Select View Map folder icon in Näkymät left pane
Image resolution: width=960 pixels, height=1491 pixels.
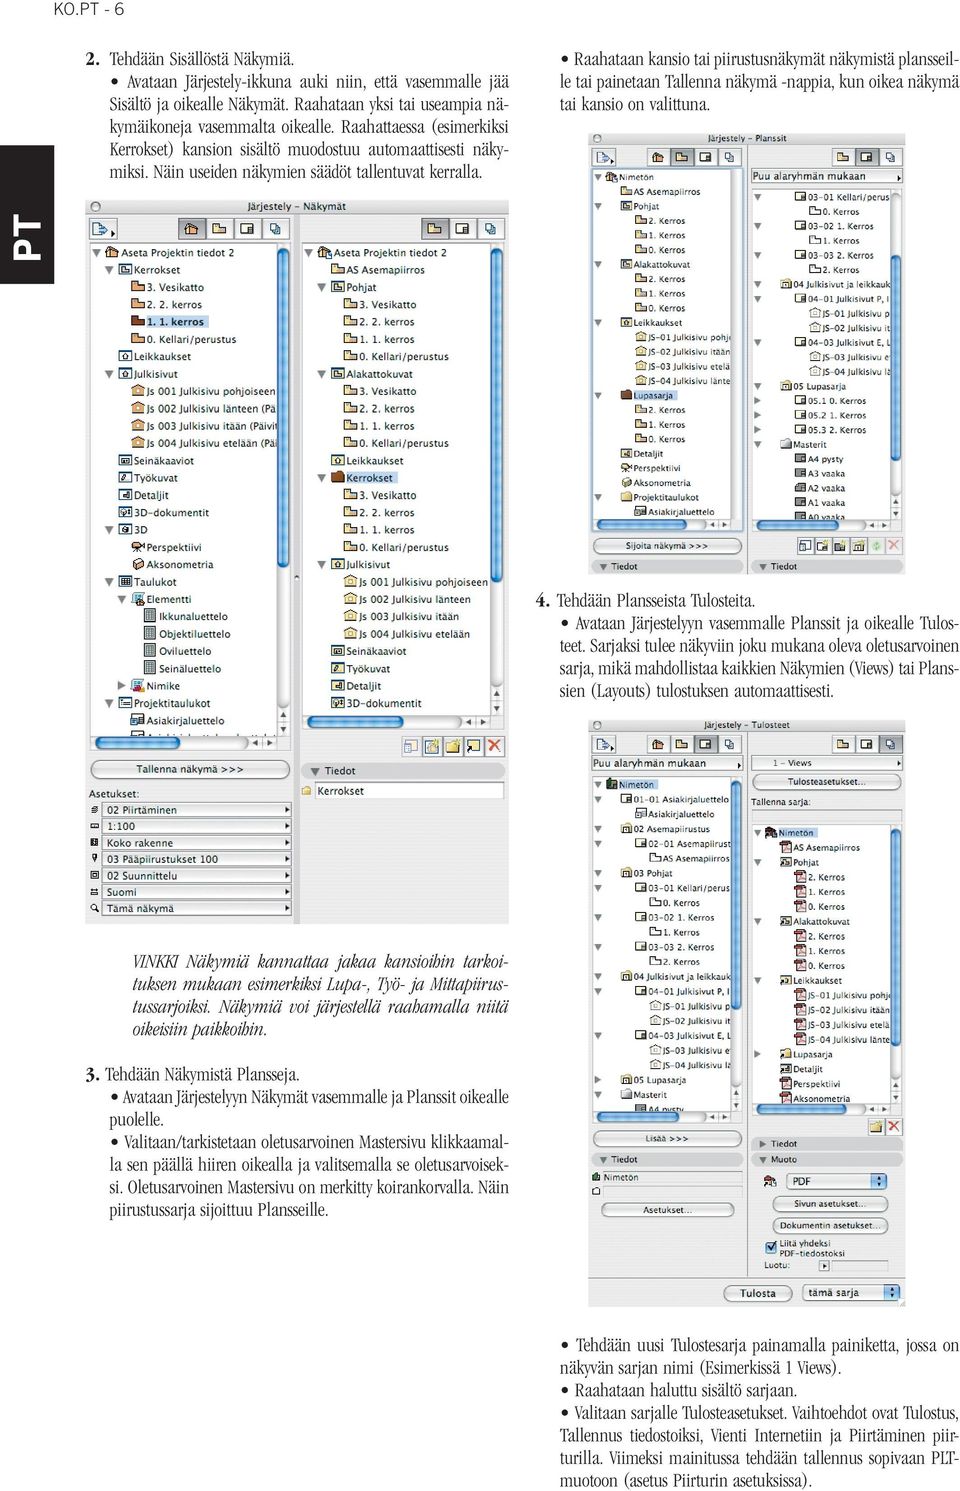219,229
